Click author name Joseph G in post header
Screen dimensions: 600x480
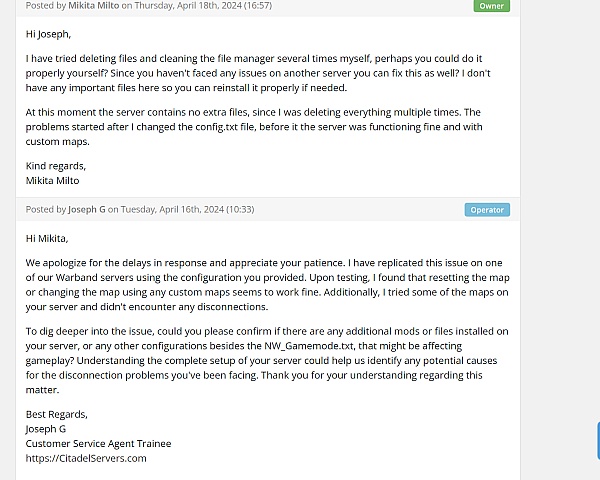[x=86, y=209]
